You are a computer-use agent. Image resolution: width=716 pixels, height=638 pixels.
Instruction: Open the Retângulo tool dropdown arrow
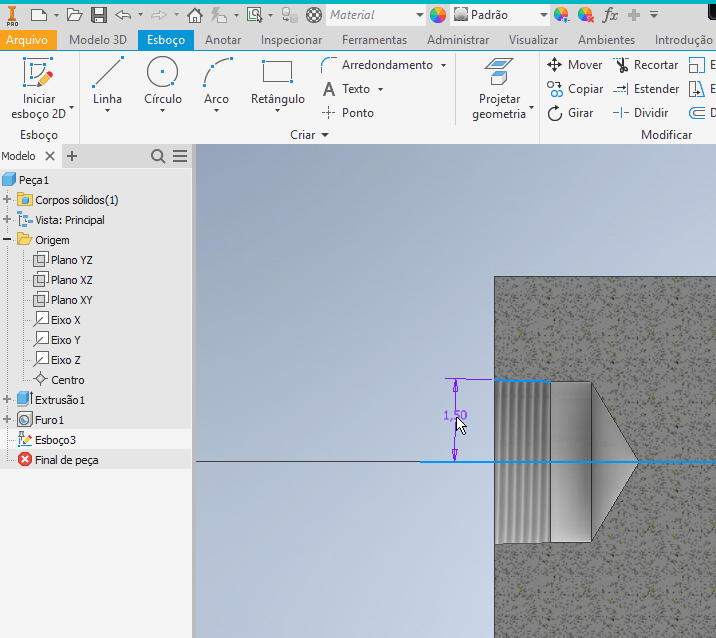pos(277,111)
